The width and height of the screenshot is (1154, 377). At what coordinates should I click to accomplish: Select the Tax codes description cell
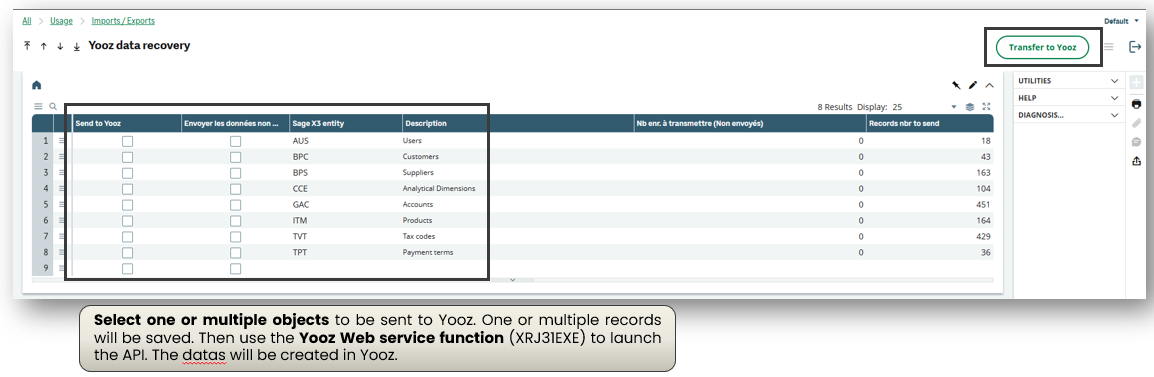pos(518,237)
